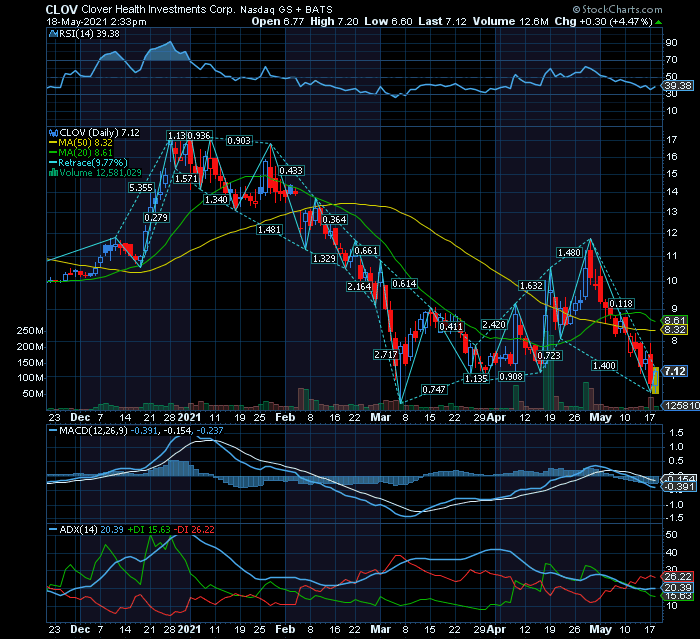Click the MACD(12,26,9) legend label
The image size is (700, 639).
[88, 431]
